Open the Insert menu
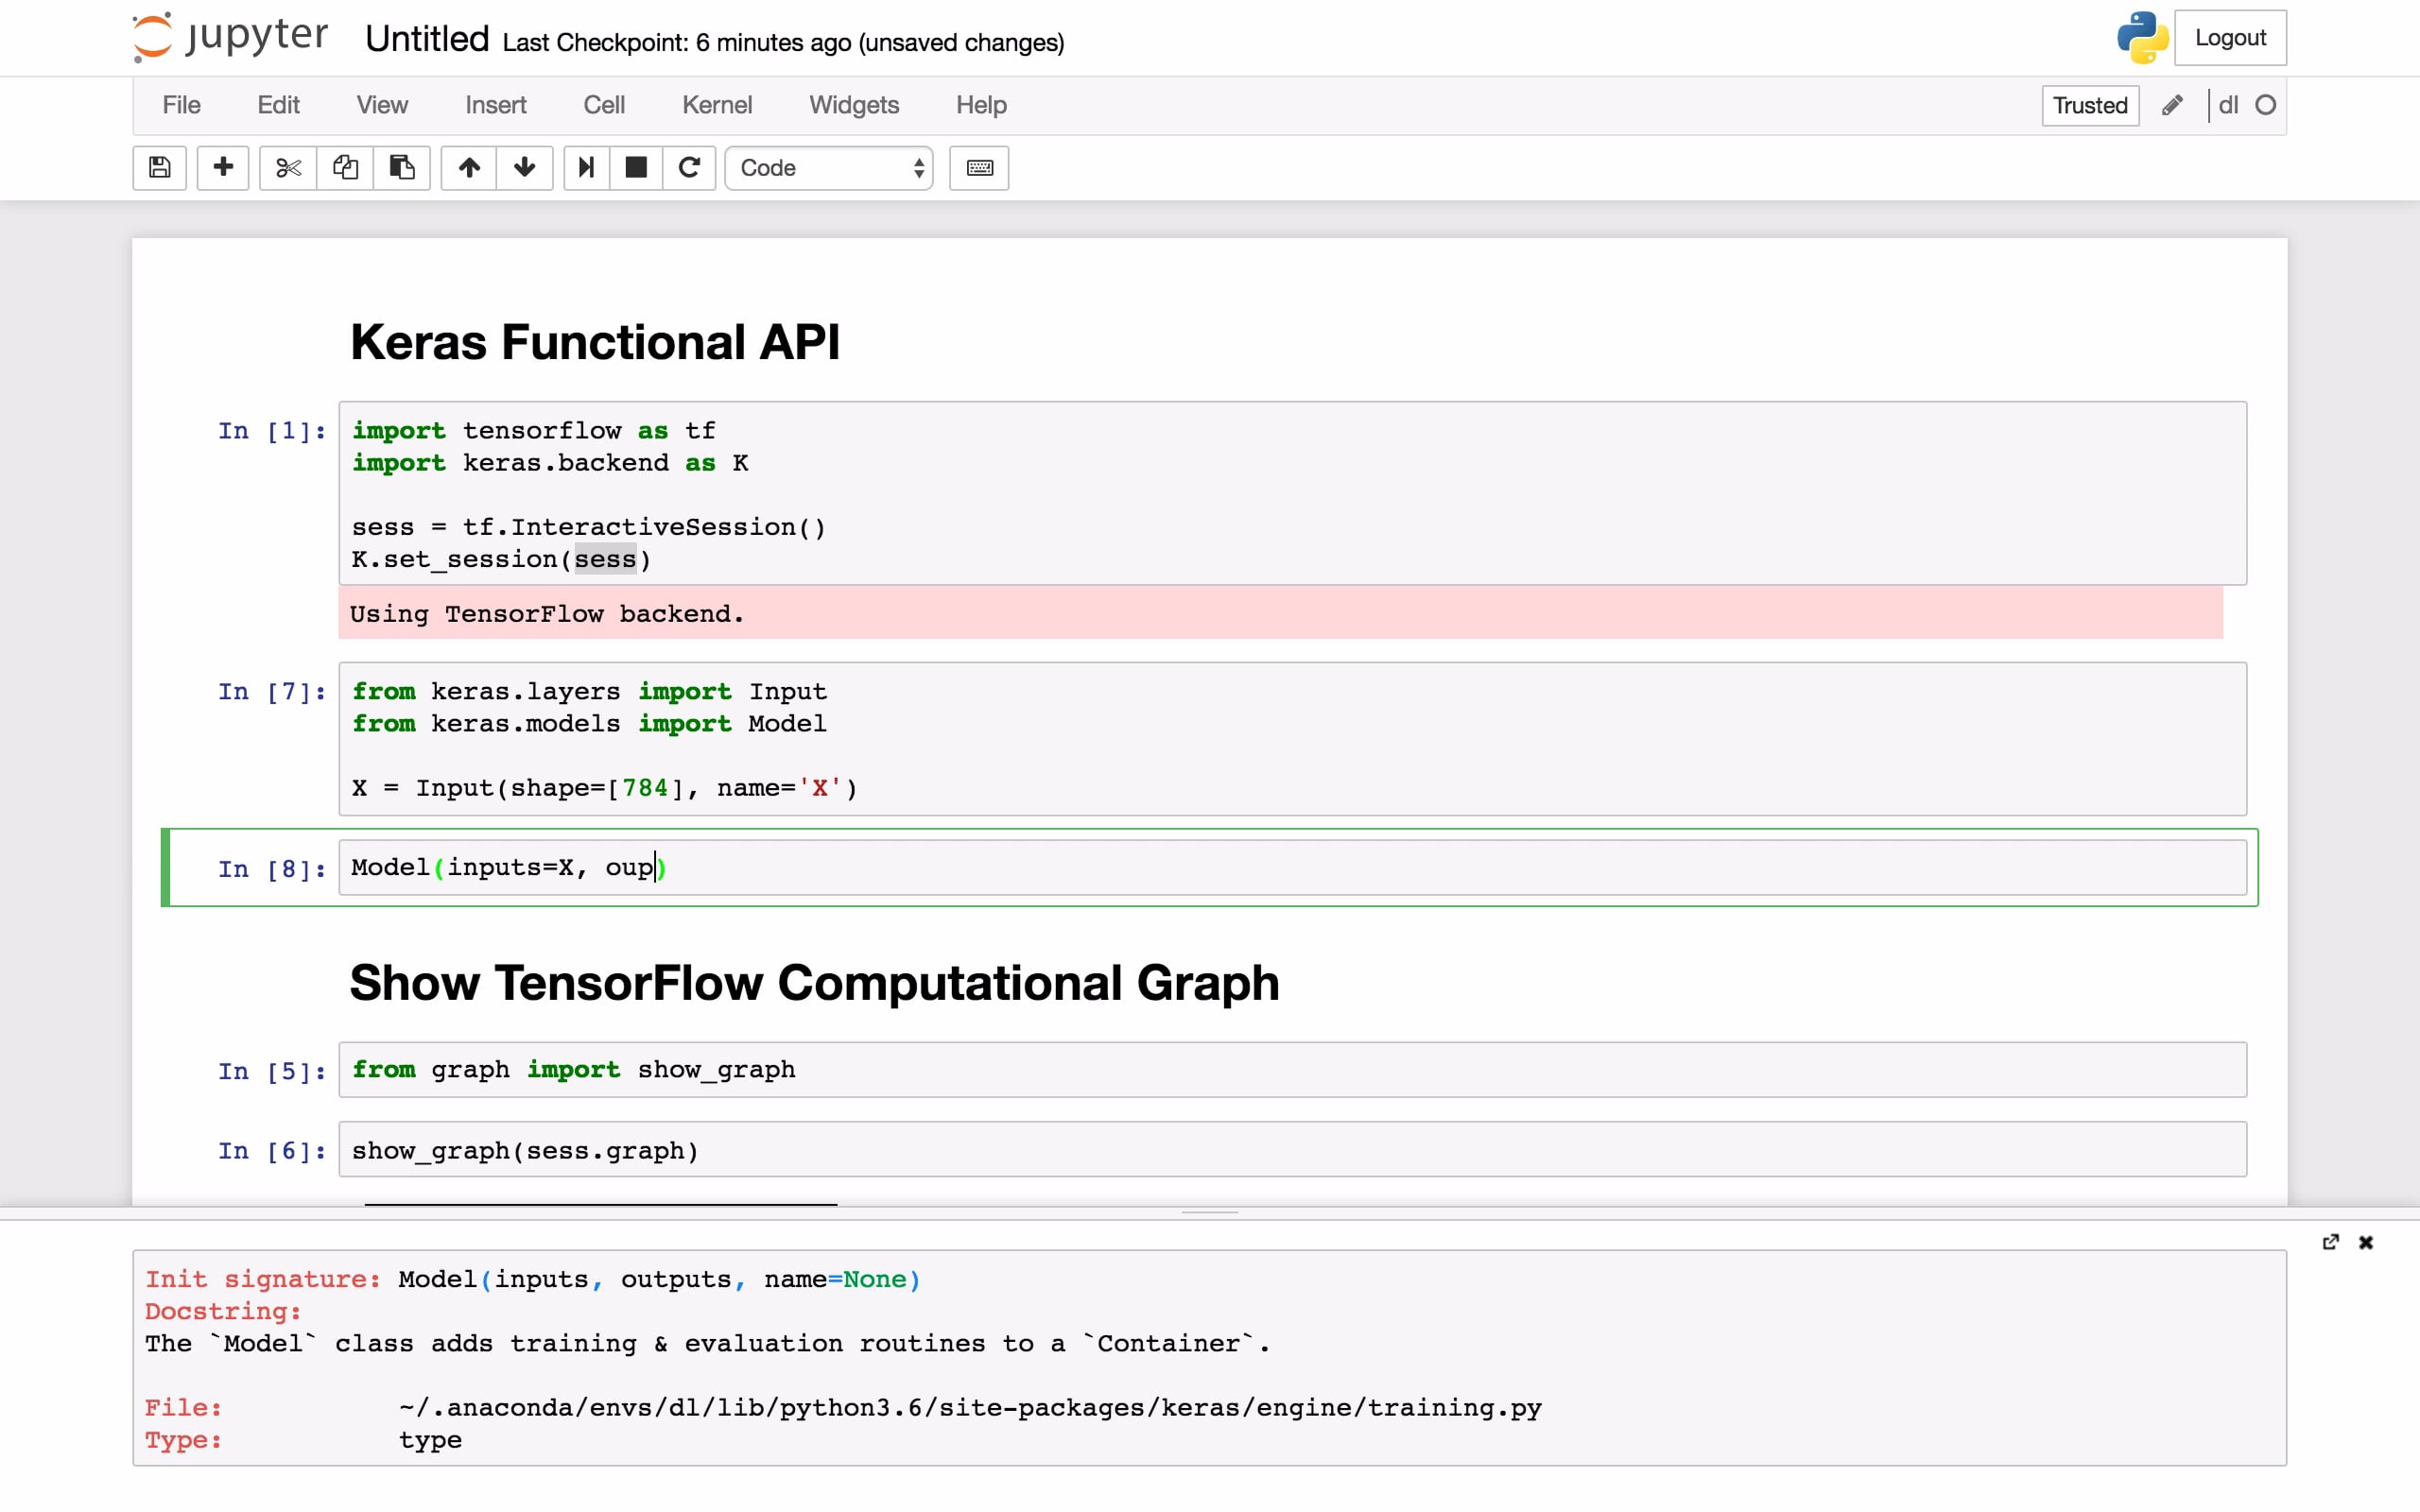 496,105
